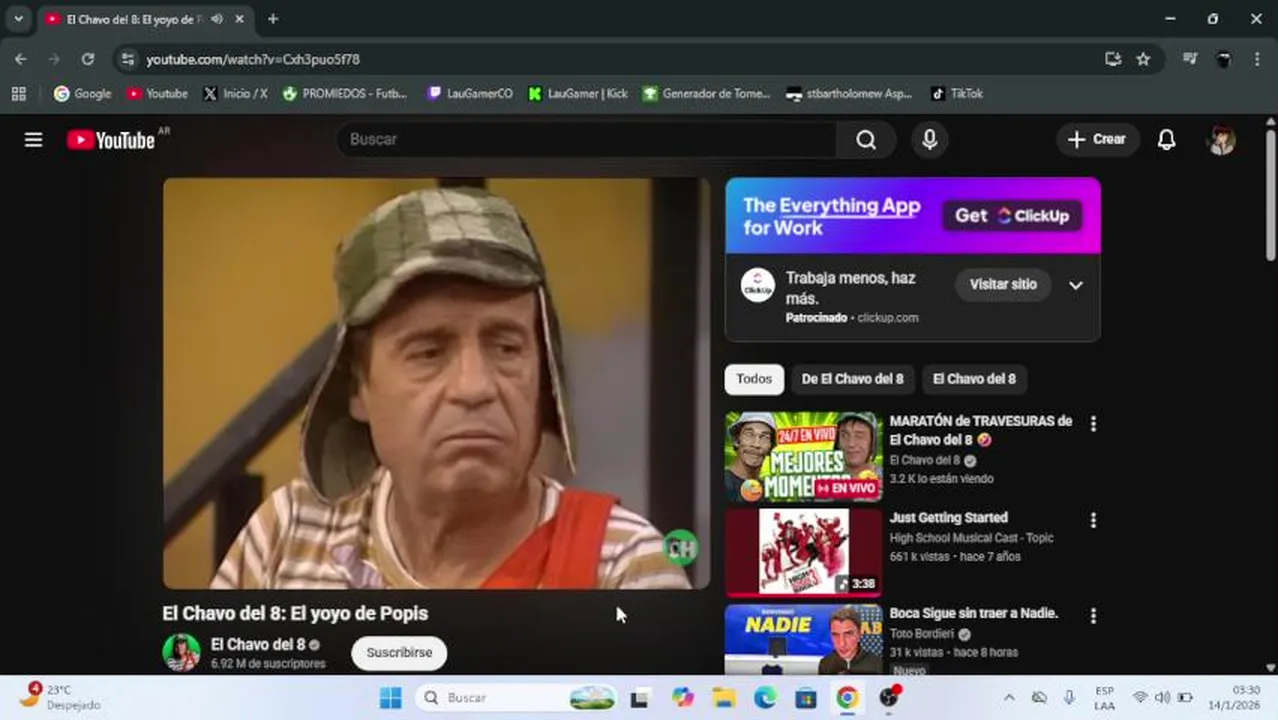This screenshot has width=1278, height=720.
Task: Open the tab search dropdown arrow
Action: click(18, 19)
